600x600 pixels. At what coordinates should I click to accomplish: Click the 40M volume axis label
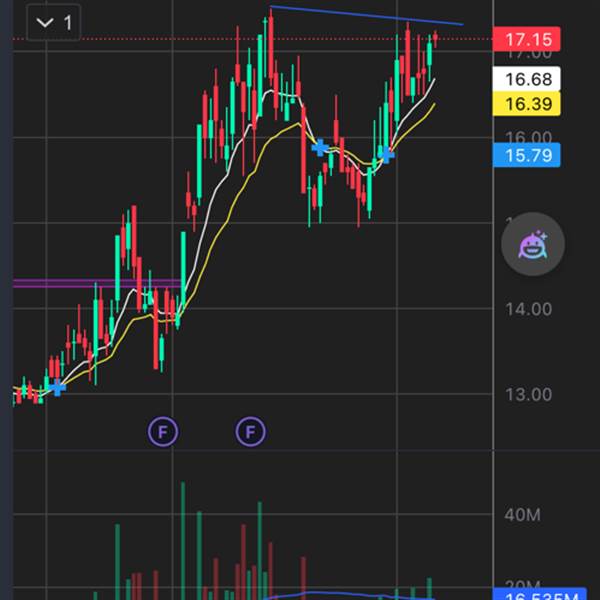[522, 515]
